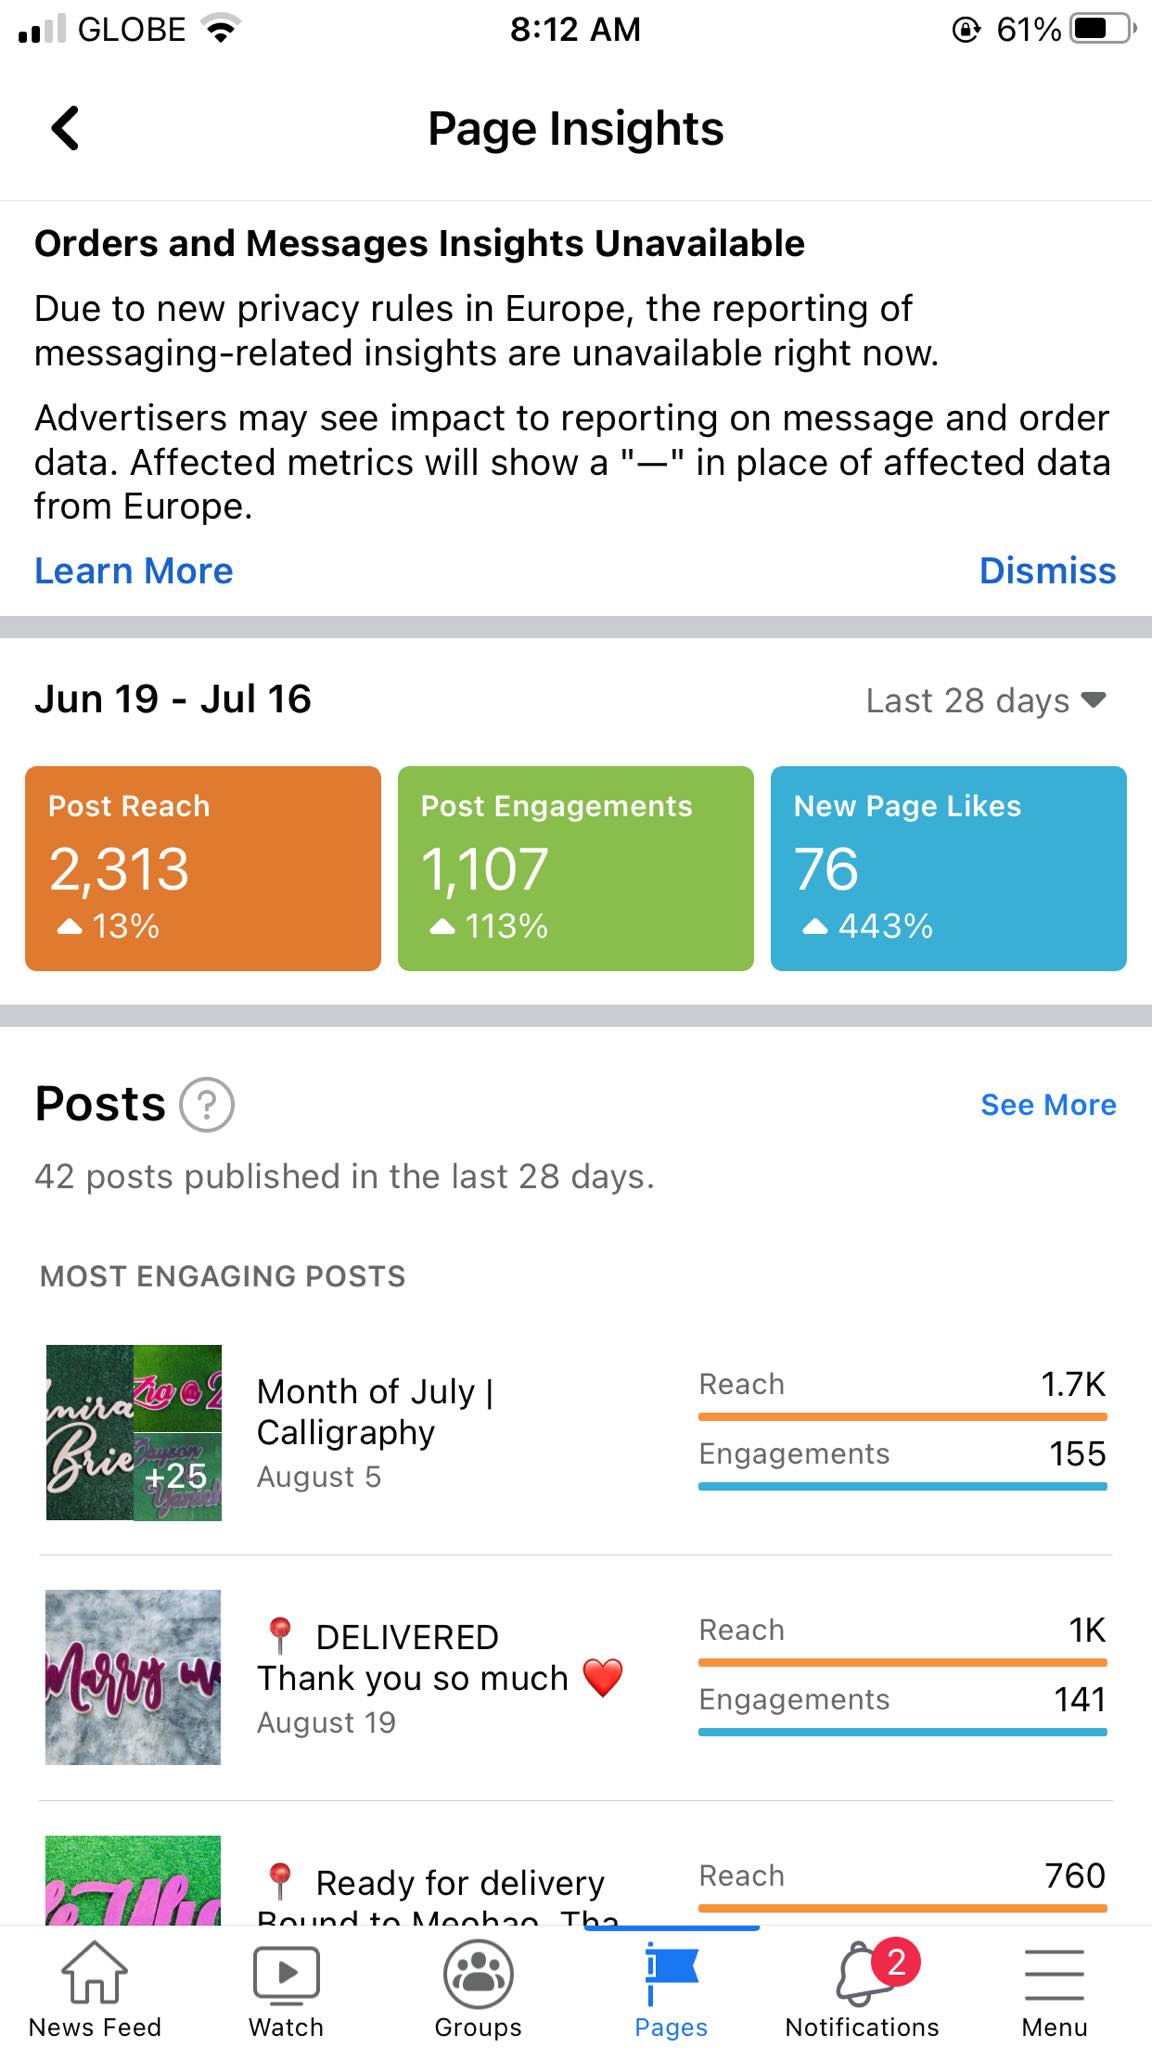
Task: Tap the back arrow icon
Action: (66, 128)
